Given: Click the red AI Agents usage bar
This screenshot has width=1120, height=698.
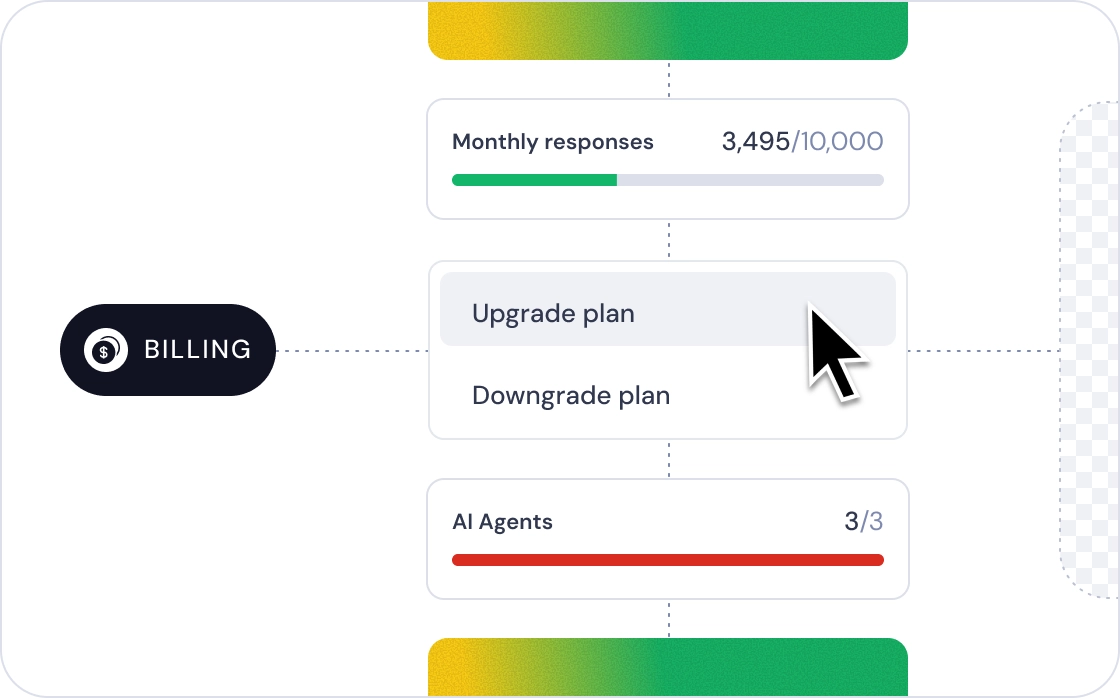Looking at the screenshot, I should [667, 560].
